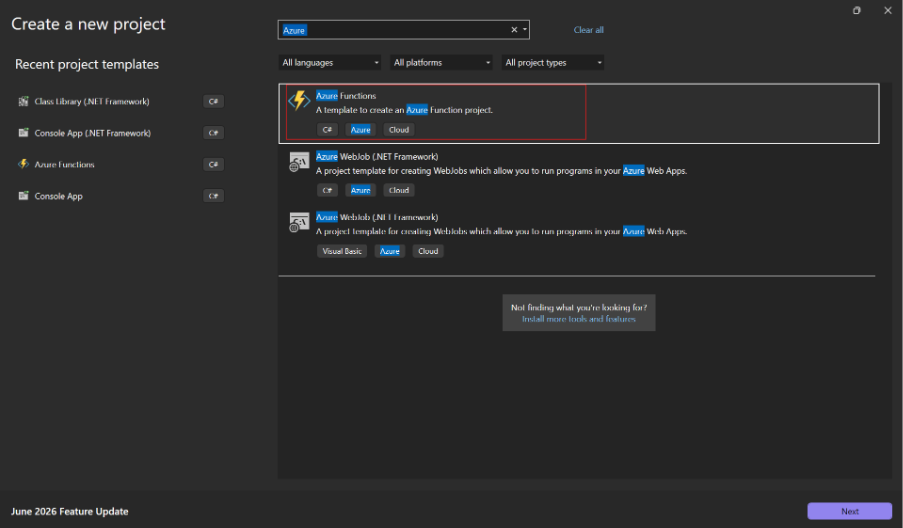Select the Azure WebJob template tagged Visual Basic
903x528 pixels.
pos(579,235)
